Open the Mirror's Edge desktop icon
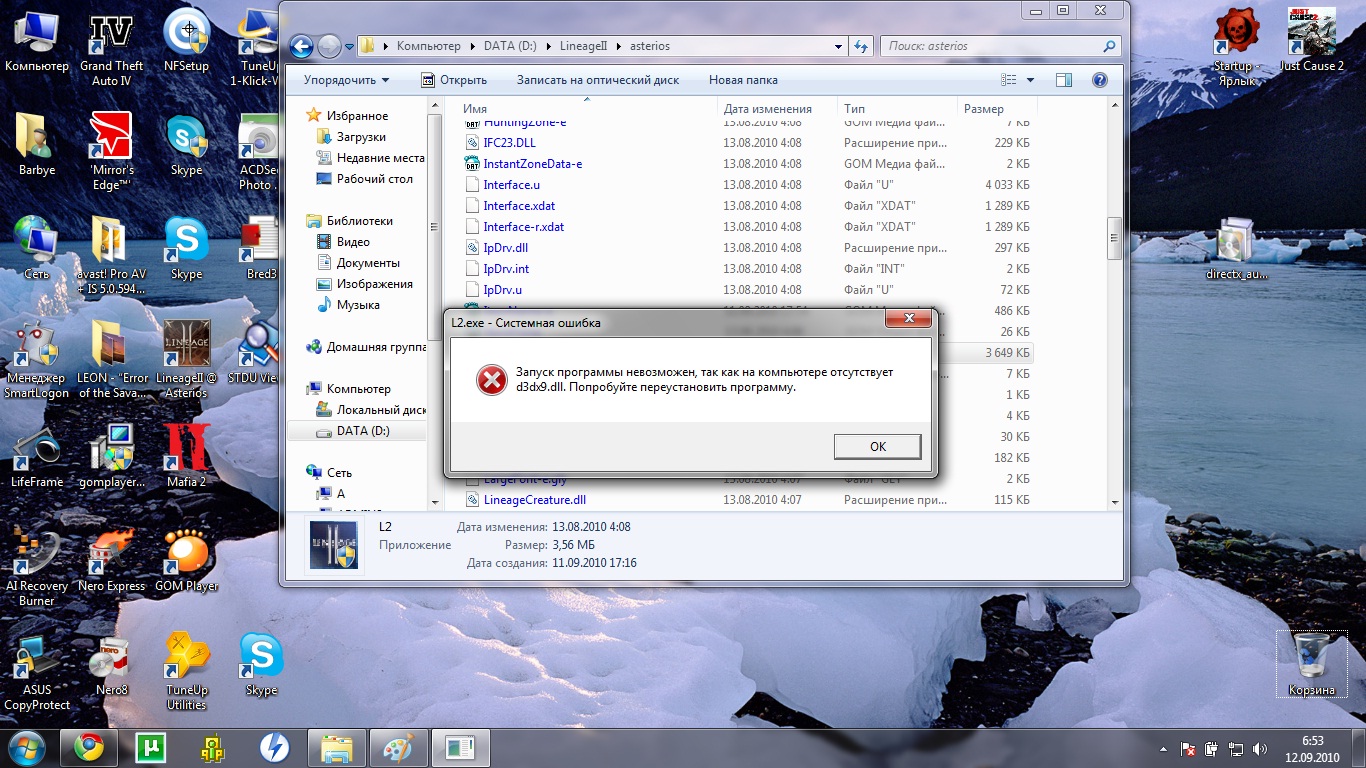Viewport: 1366px width, 768px height. tap(111, 143)
